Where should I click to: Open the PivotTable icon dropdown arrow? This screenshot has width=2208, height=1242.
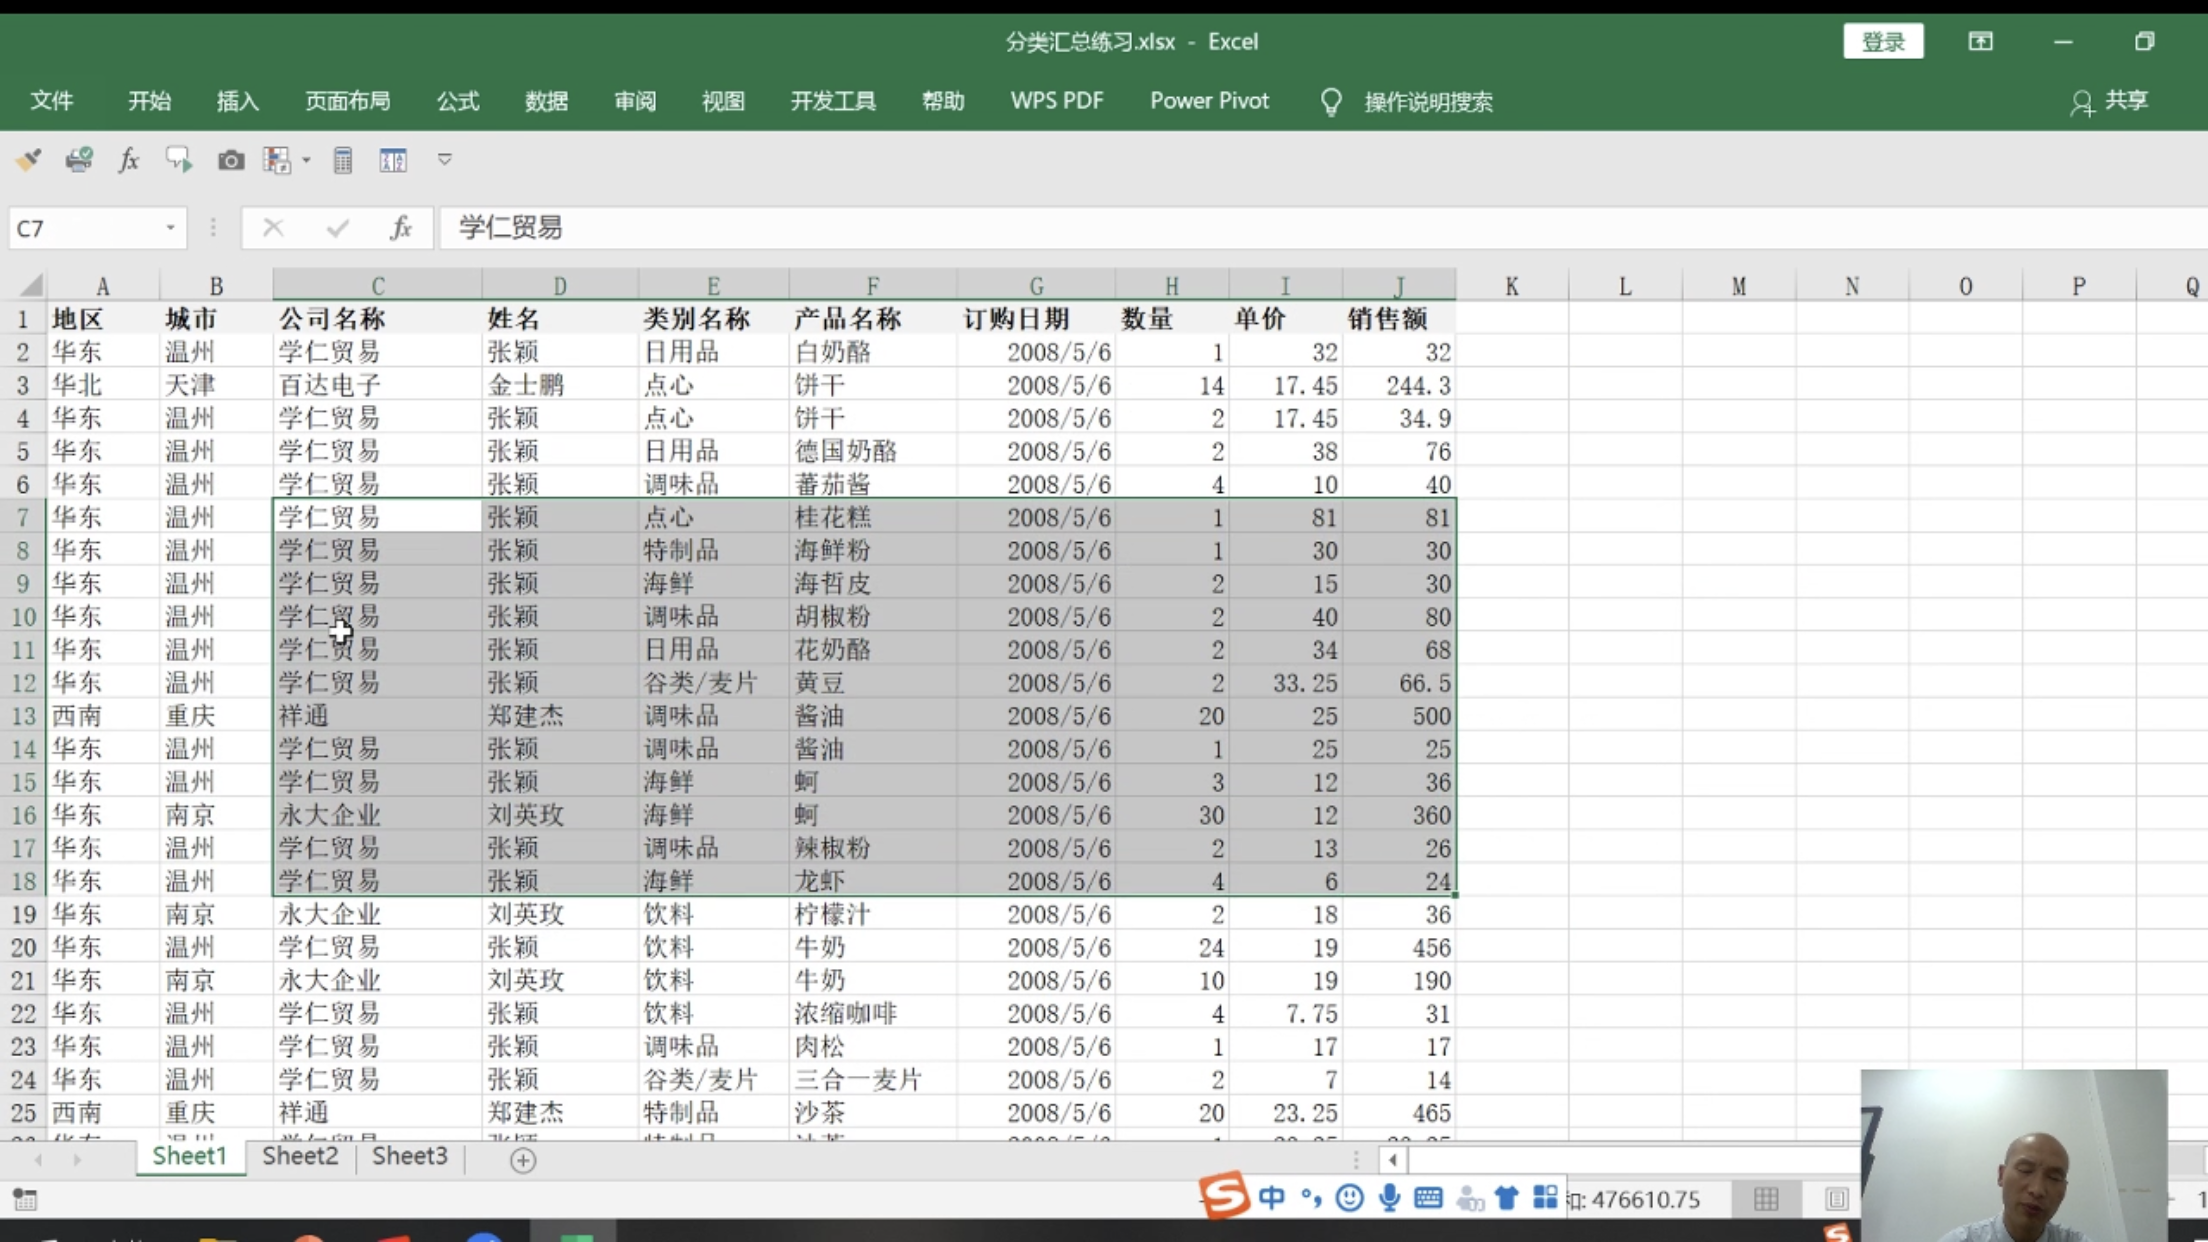(x=306, y=160)
